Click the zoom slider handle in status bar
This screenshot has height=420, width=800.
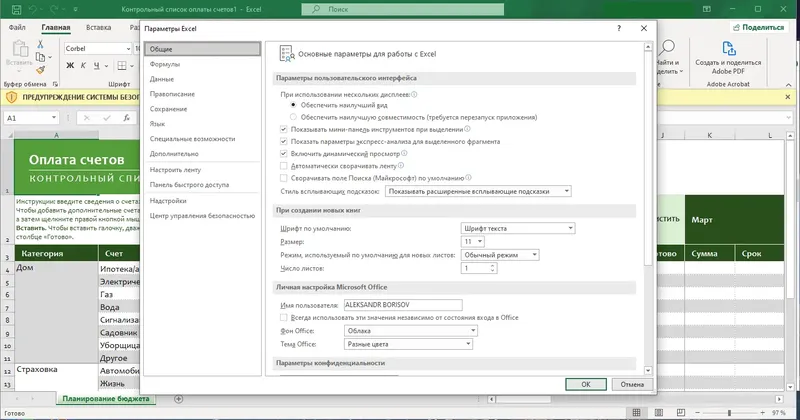730,412
